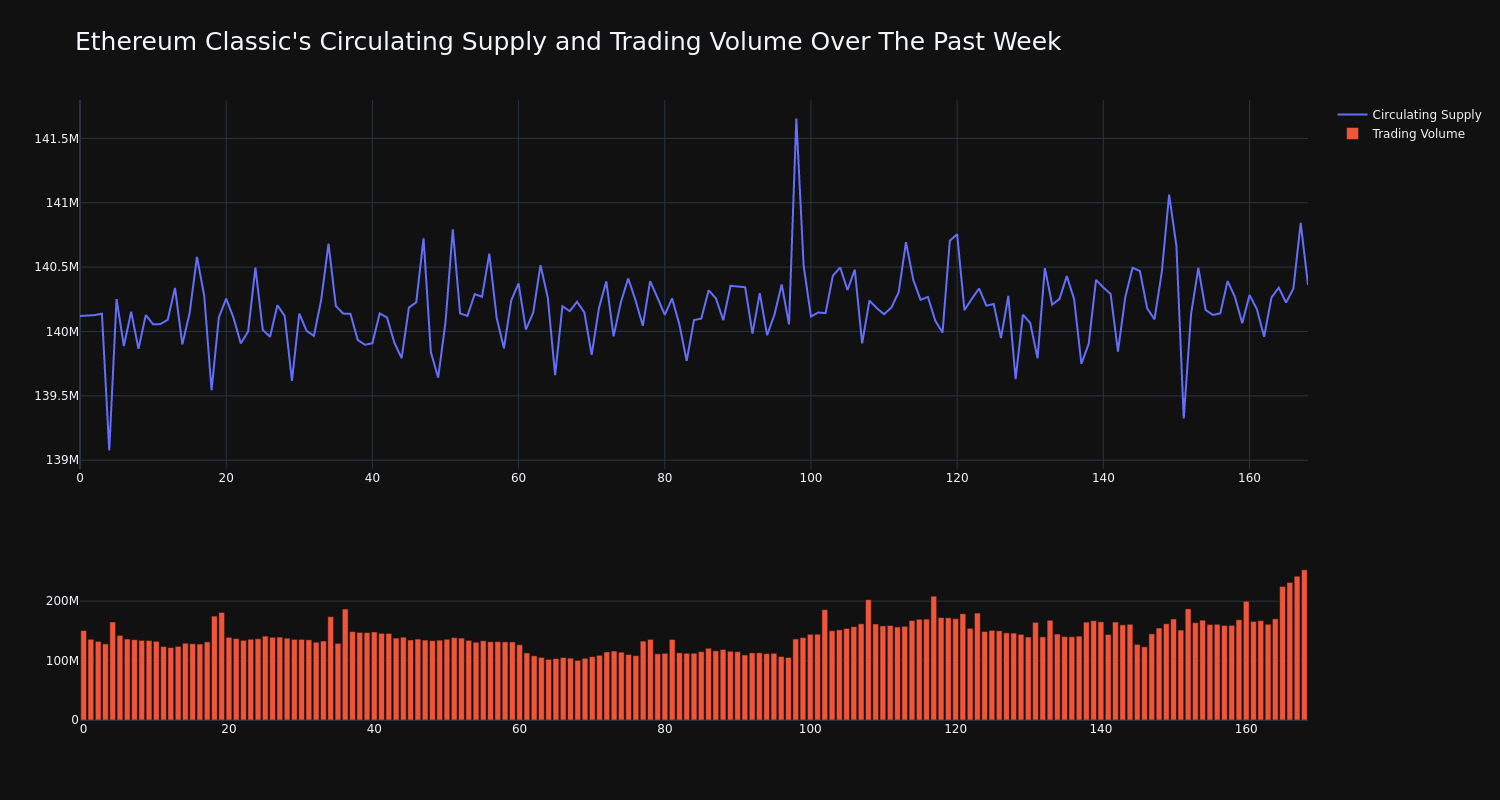Screen dimensions: 1500x800
Task: Click x-axis label 20 under supply chart
Action: [226, 478]
